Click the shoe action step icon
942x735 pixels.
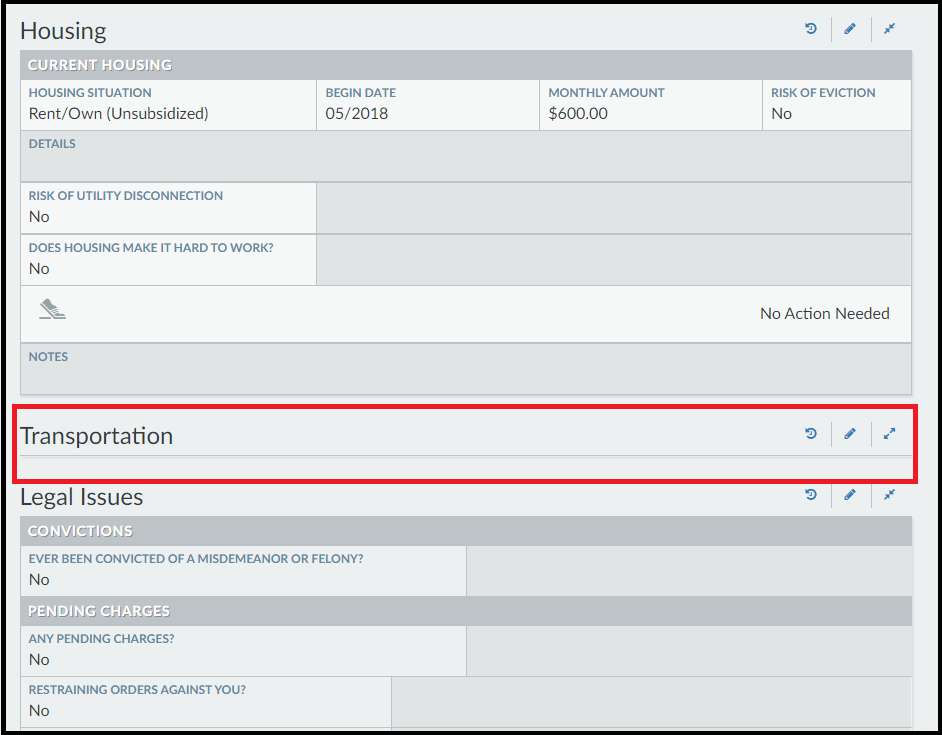click(x=52, y=309)
